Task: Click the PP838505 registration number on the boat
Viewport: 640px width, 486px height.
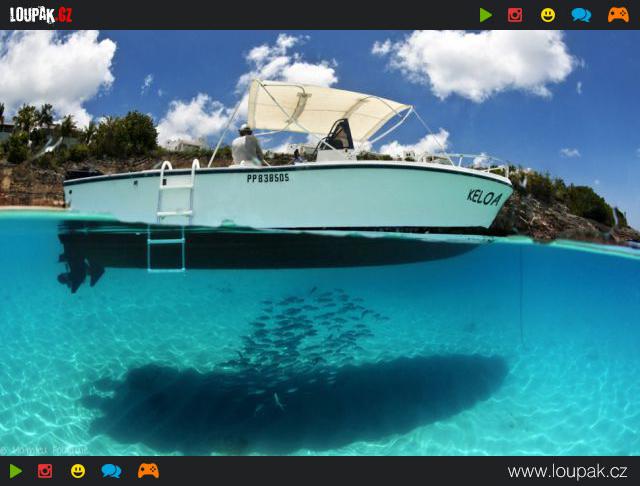Action: [x=268, y=178]
